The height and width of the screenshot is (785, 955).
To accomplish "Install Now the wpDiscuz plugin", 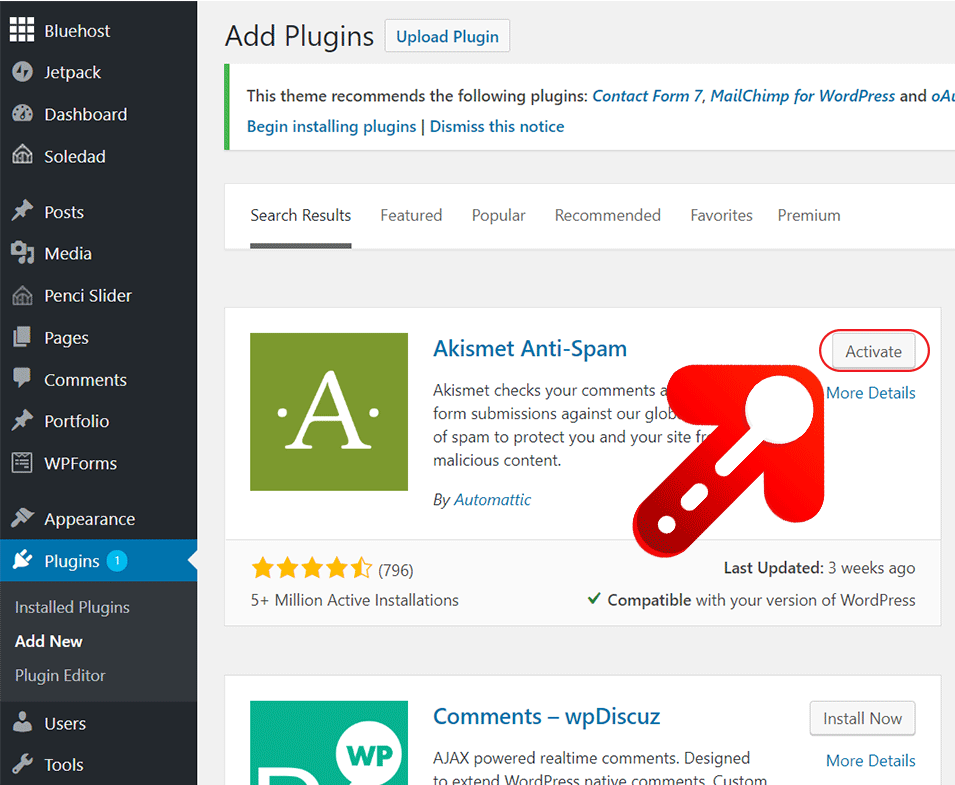I will (x=862, y=719).
